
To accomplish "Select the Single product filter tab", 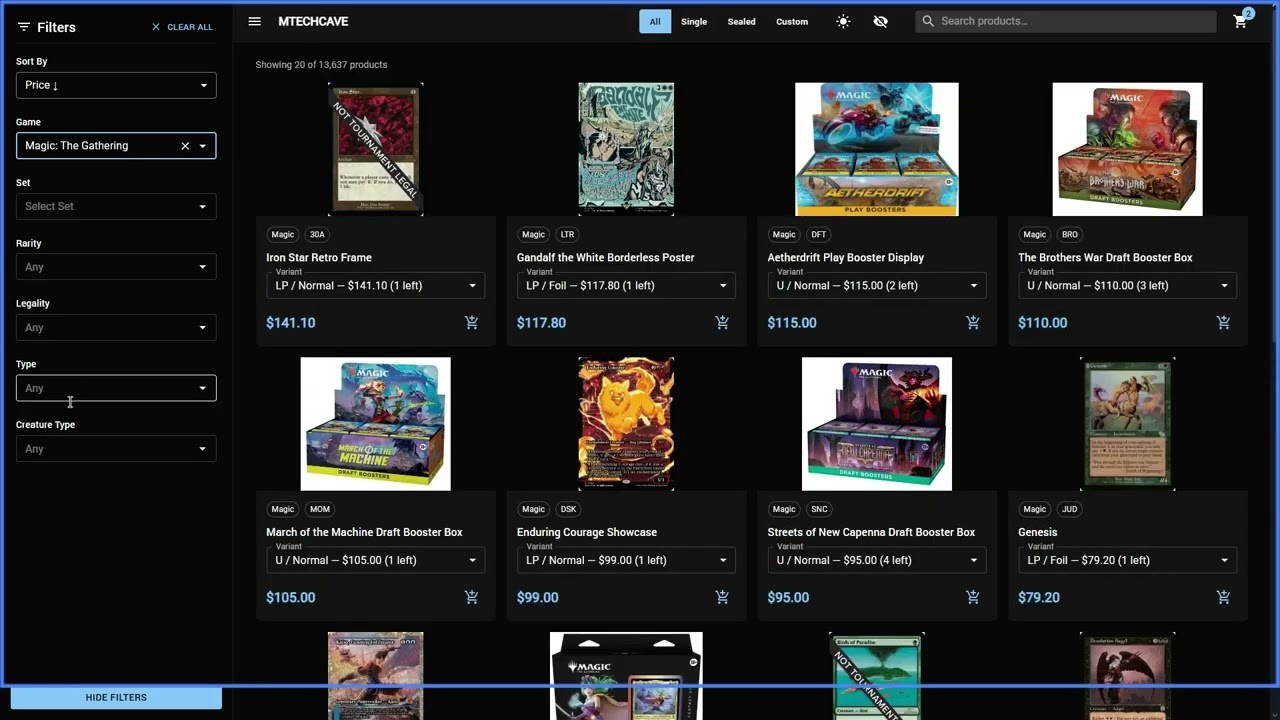I will 694,21.
